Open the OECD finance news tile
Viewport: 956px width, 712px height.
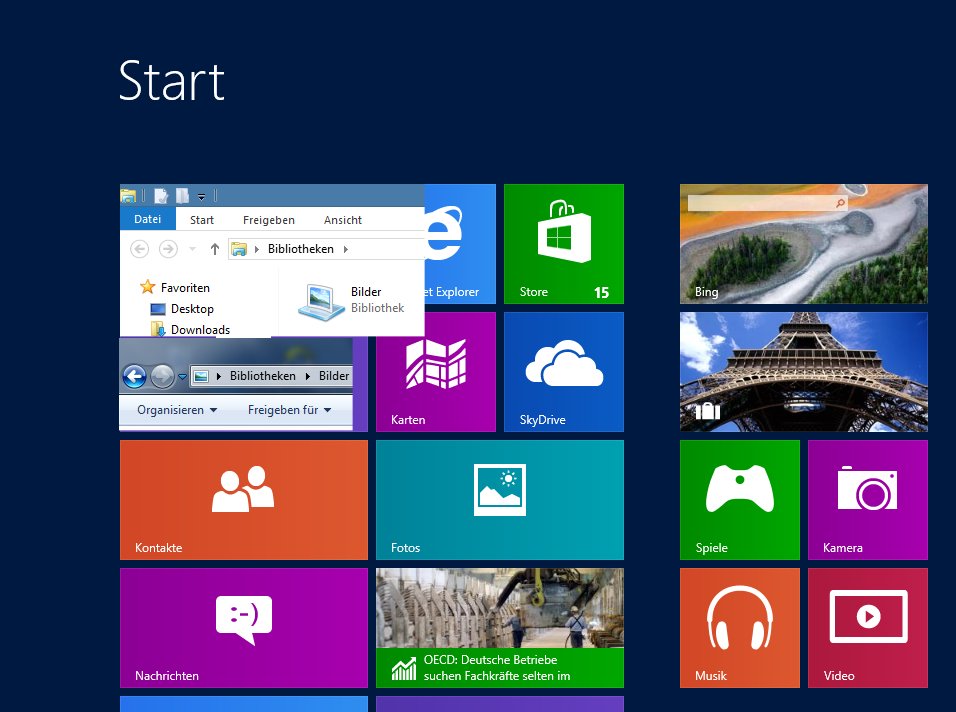500,628
